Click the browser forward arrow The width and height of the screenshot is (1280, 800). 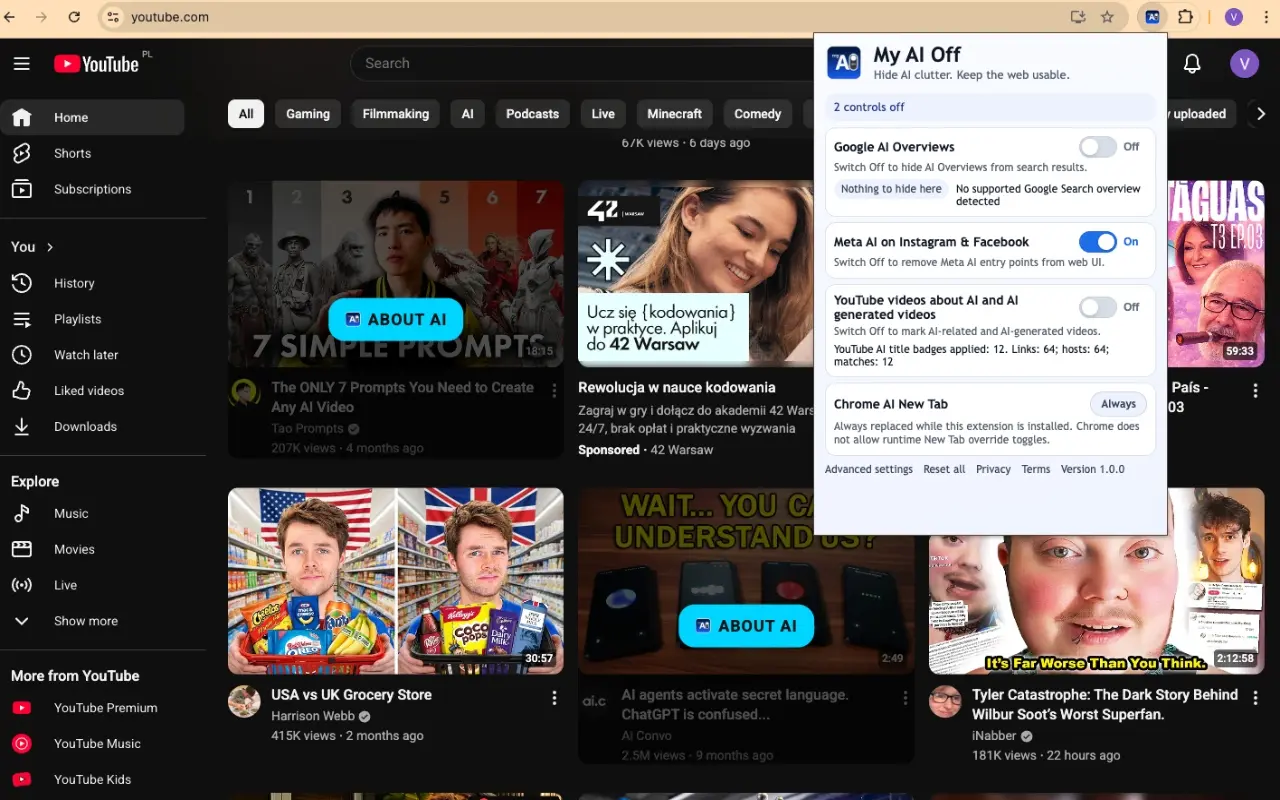[42, 17]
